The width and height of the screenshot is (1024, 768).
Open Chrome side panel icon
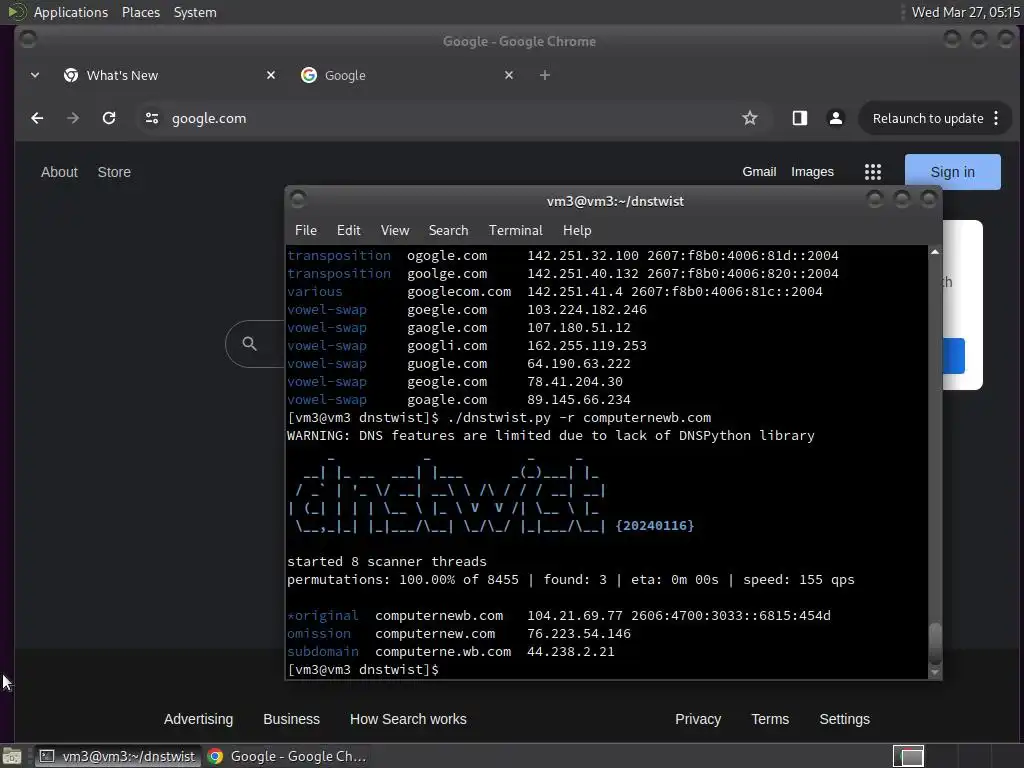coord(800,118)
